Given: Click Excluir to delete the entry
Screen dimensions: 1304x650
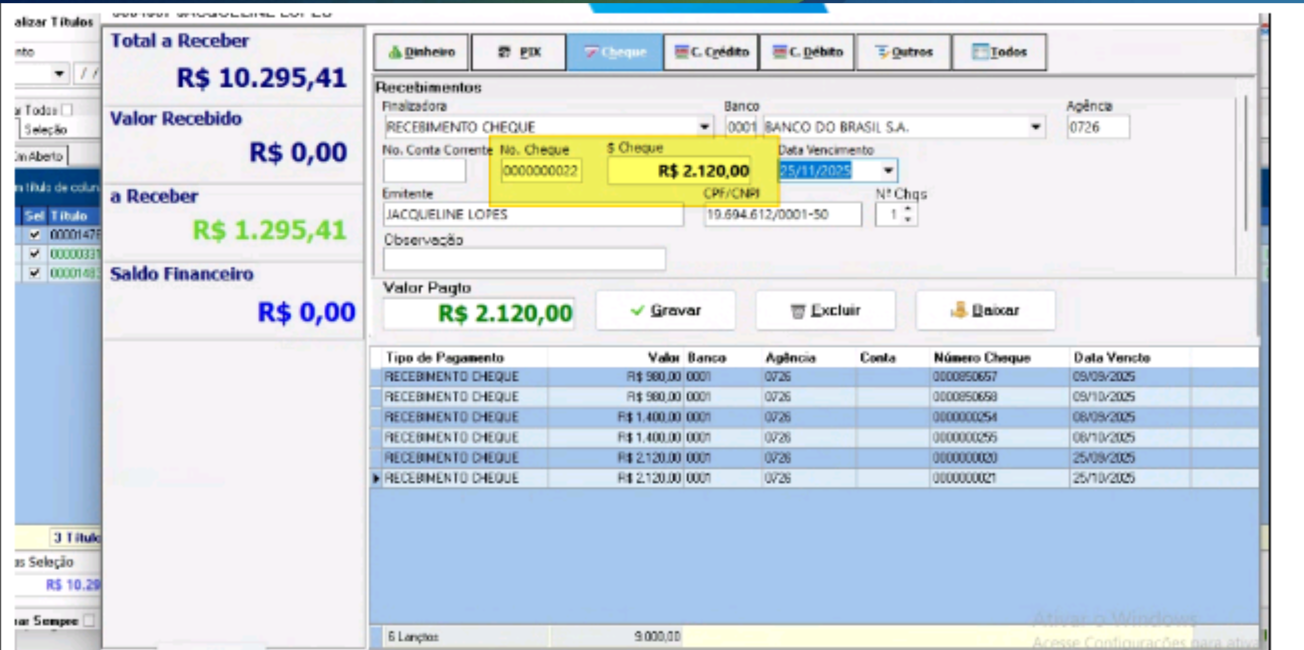Looking at the screenshot, I should point(825,311).
